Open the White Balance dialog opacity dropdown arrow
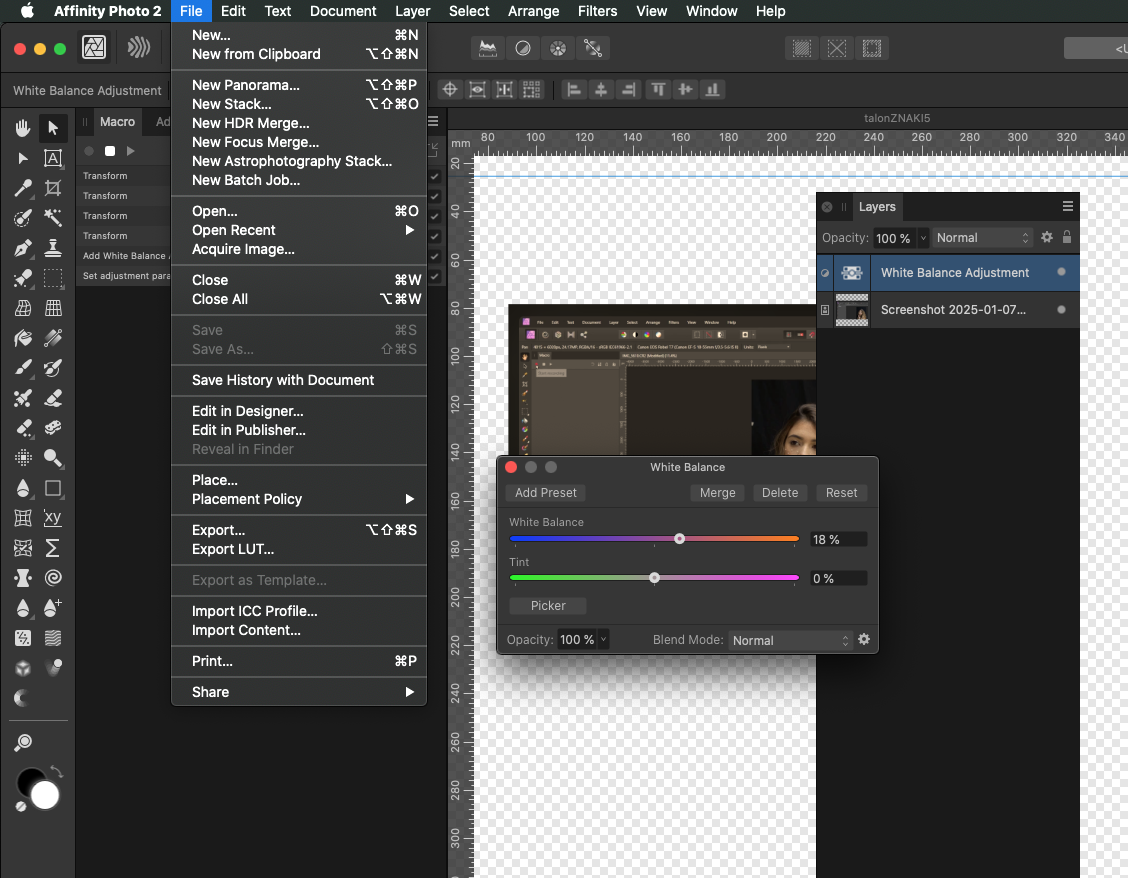1128x878 pixels. tap(603, 639)
